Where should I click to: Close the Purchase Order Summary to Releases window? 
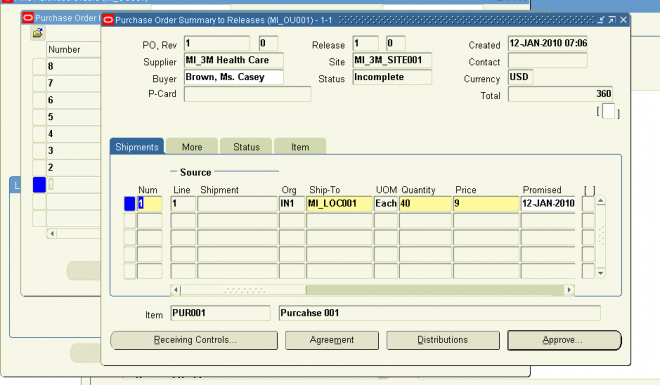[x=623, y=20]
